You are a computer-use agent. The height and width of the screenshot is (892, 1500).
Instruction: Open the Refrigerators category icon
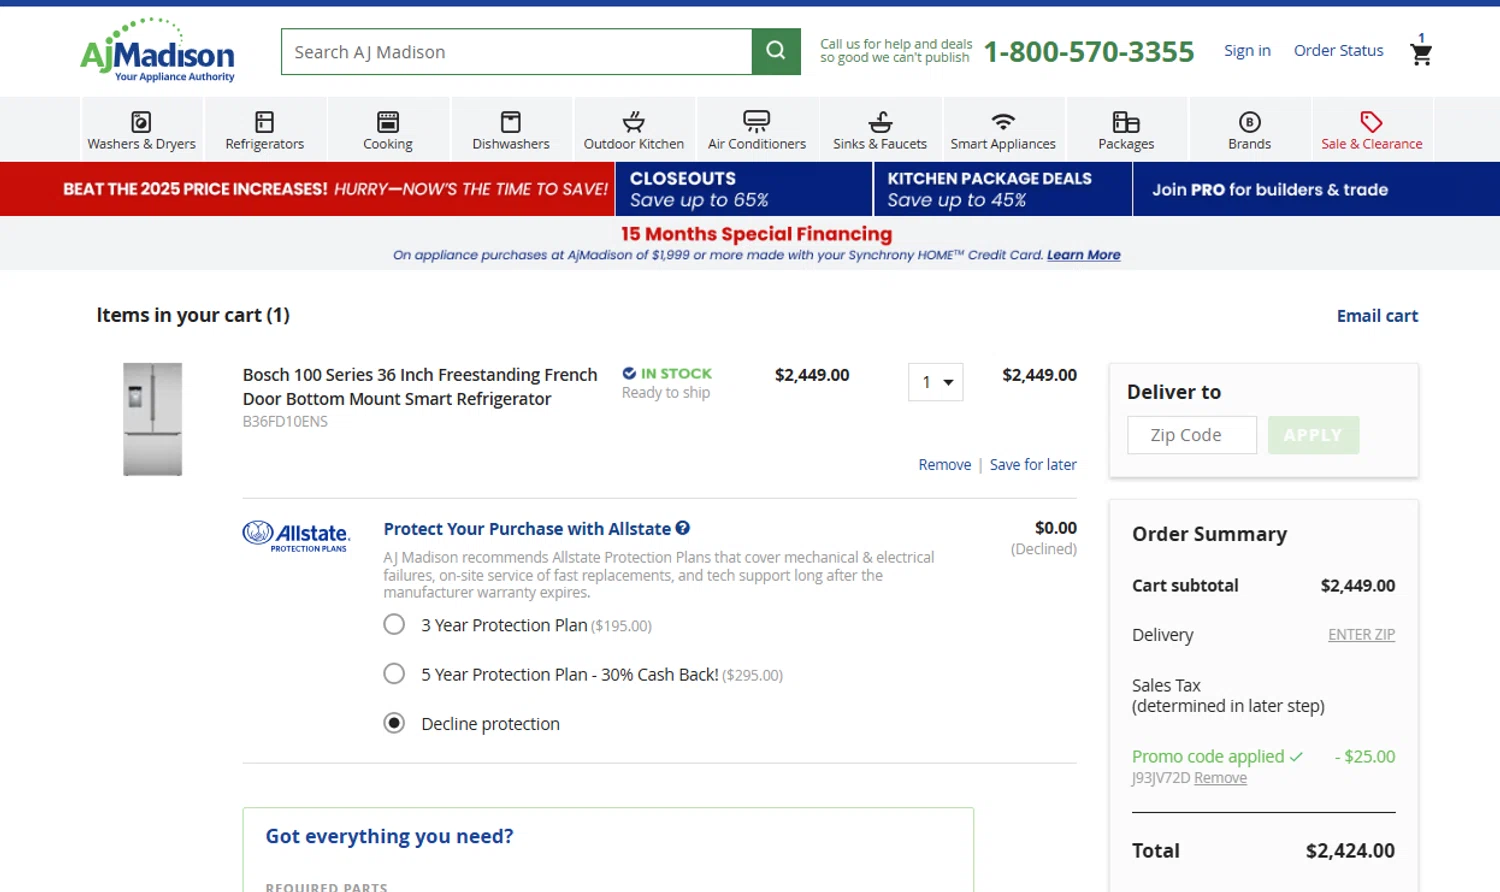coord(264,122)
